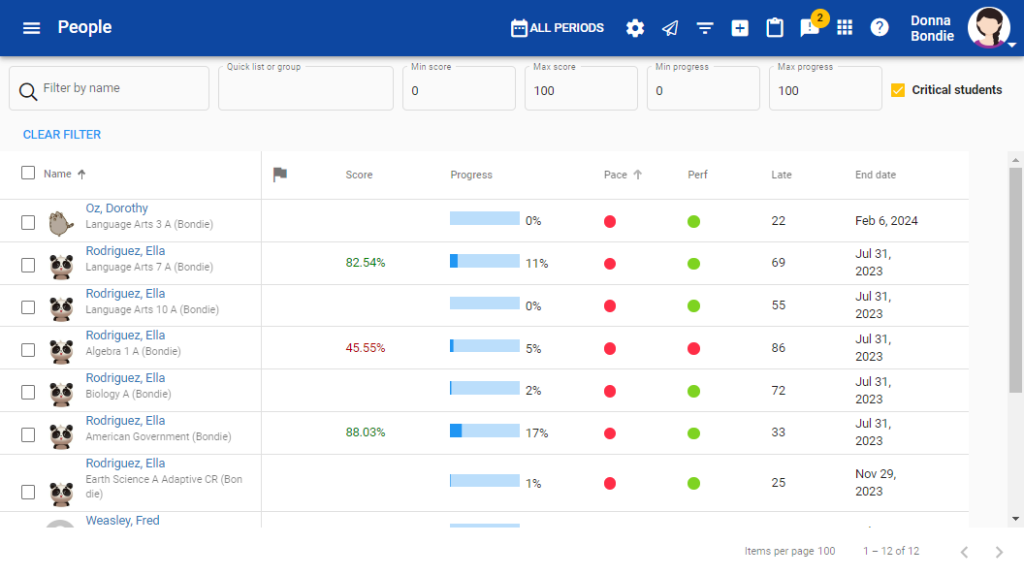Open the Quick list or group dropdown
Image resolution: width=1024 pixels, height=576 pixels.
pyautogui.click(x=305, y=90)
